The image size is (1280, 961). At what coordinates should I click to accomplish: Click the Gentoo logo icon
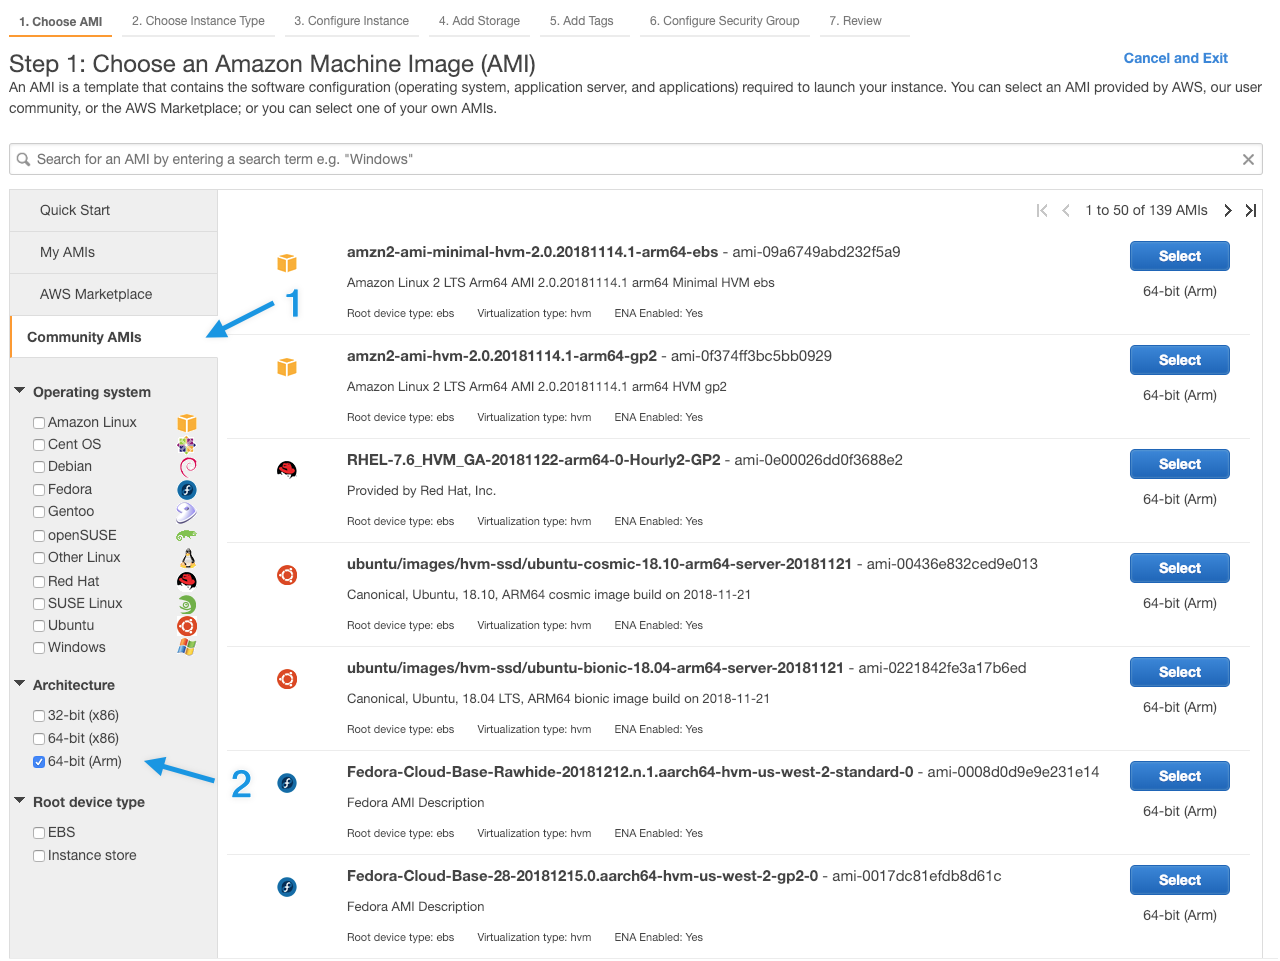tap(187, 512)
